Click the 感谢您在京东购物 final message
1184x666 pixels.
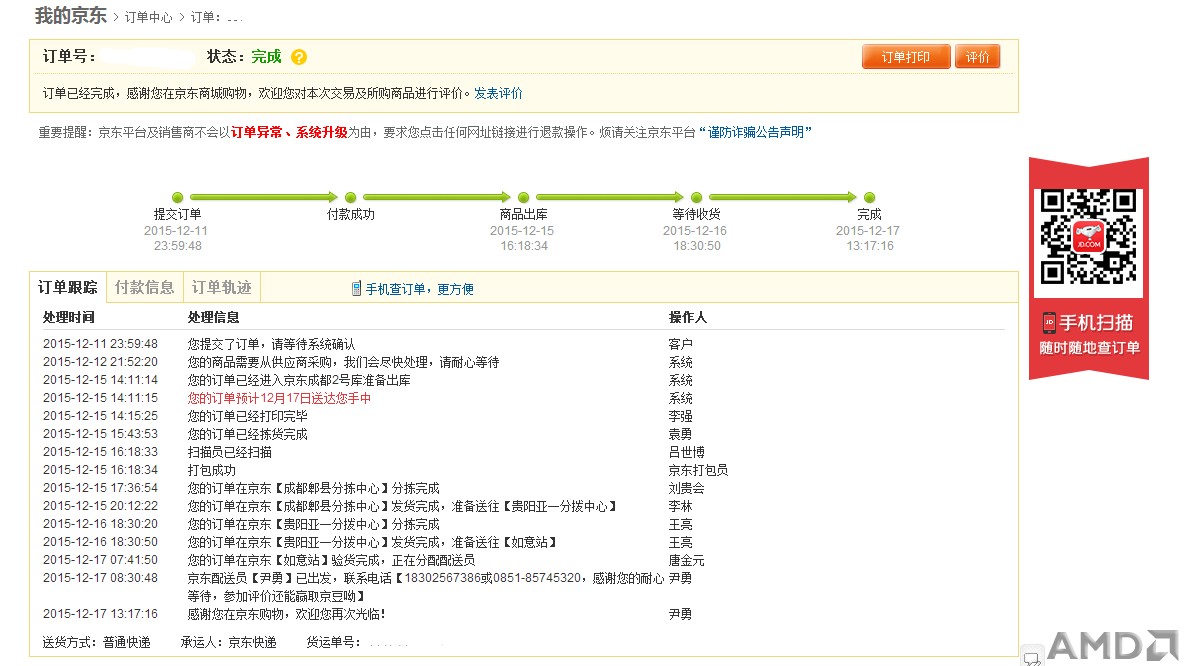(x=287, y=614)
